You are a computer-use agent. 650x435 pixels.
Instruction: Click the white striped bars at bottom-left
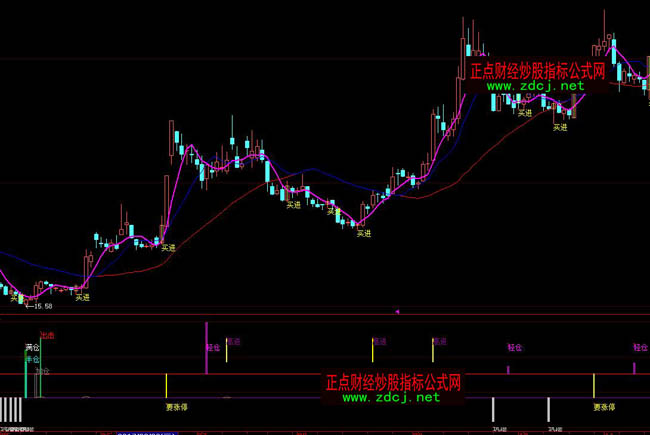click(11, 409)
